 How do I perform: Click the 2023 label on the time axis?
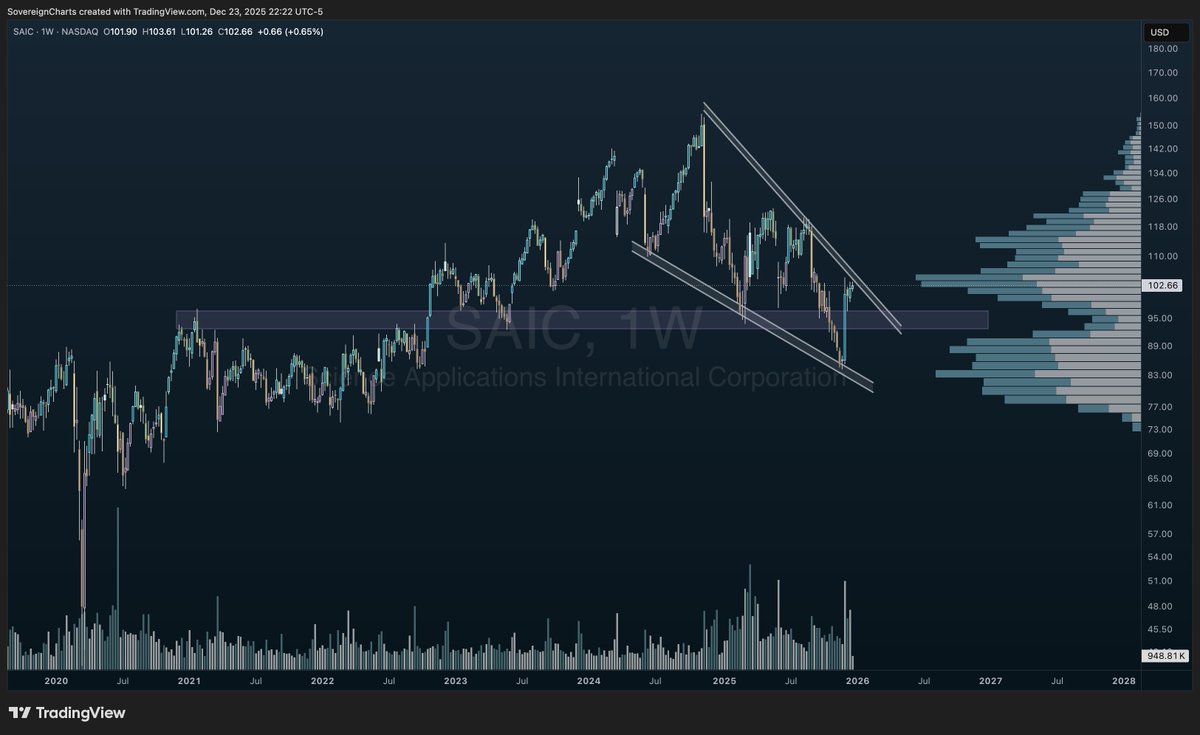tap(455, 681)
